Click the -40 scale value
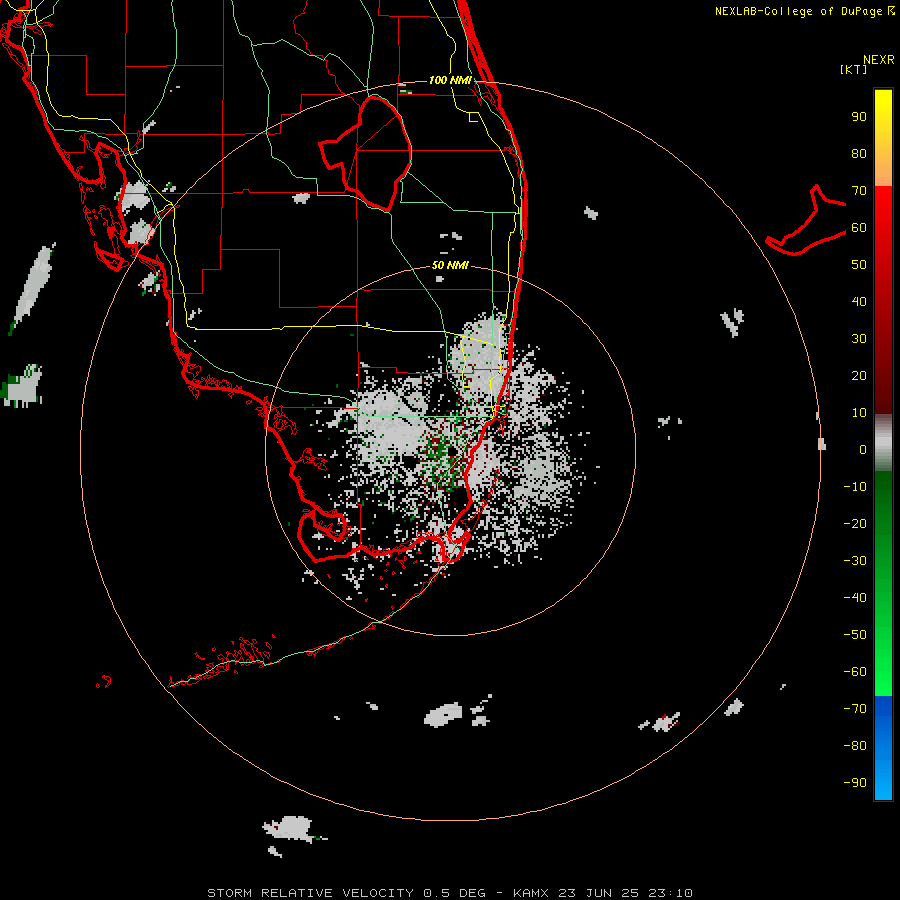This screenshot has width=900, height=900. (855, 598)
